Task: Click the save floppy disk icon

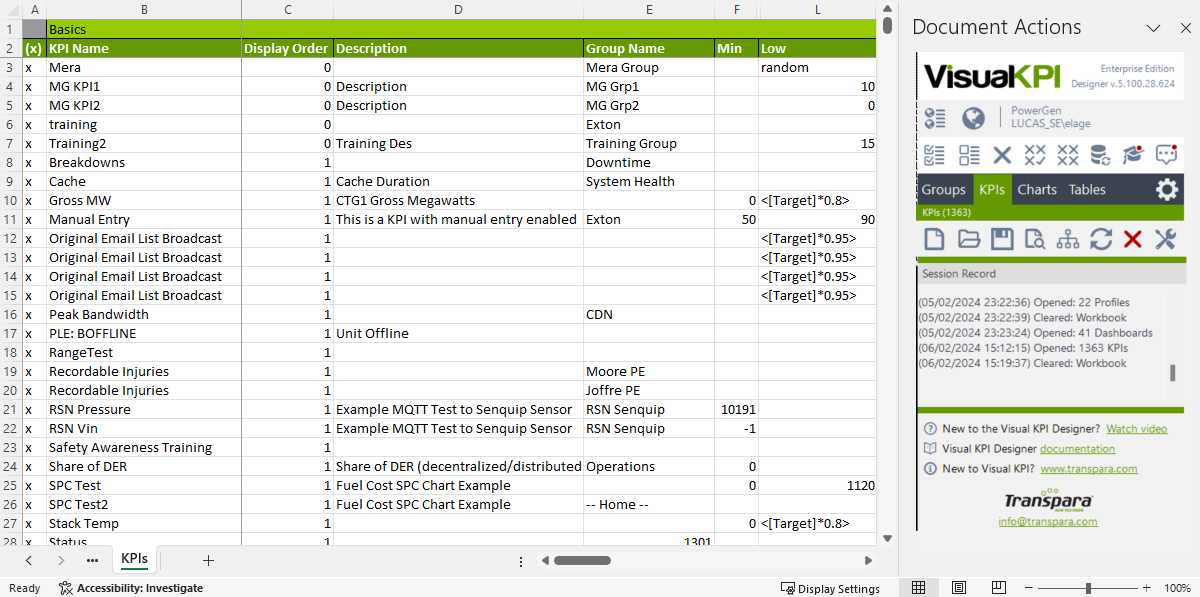Action: click(1001, 239)
